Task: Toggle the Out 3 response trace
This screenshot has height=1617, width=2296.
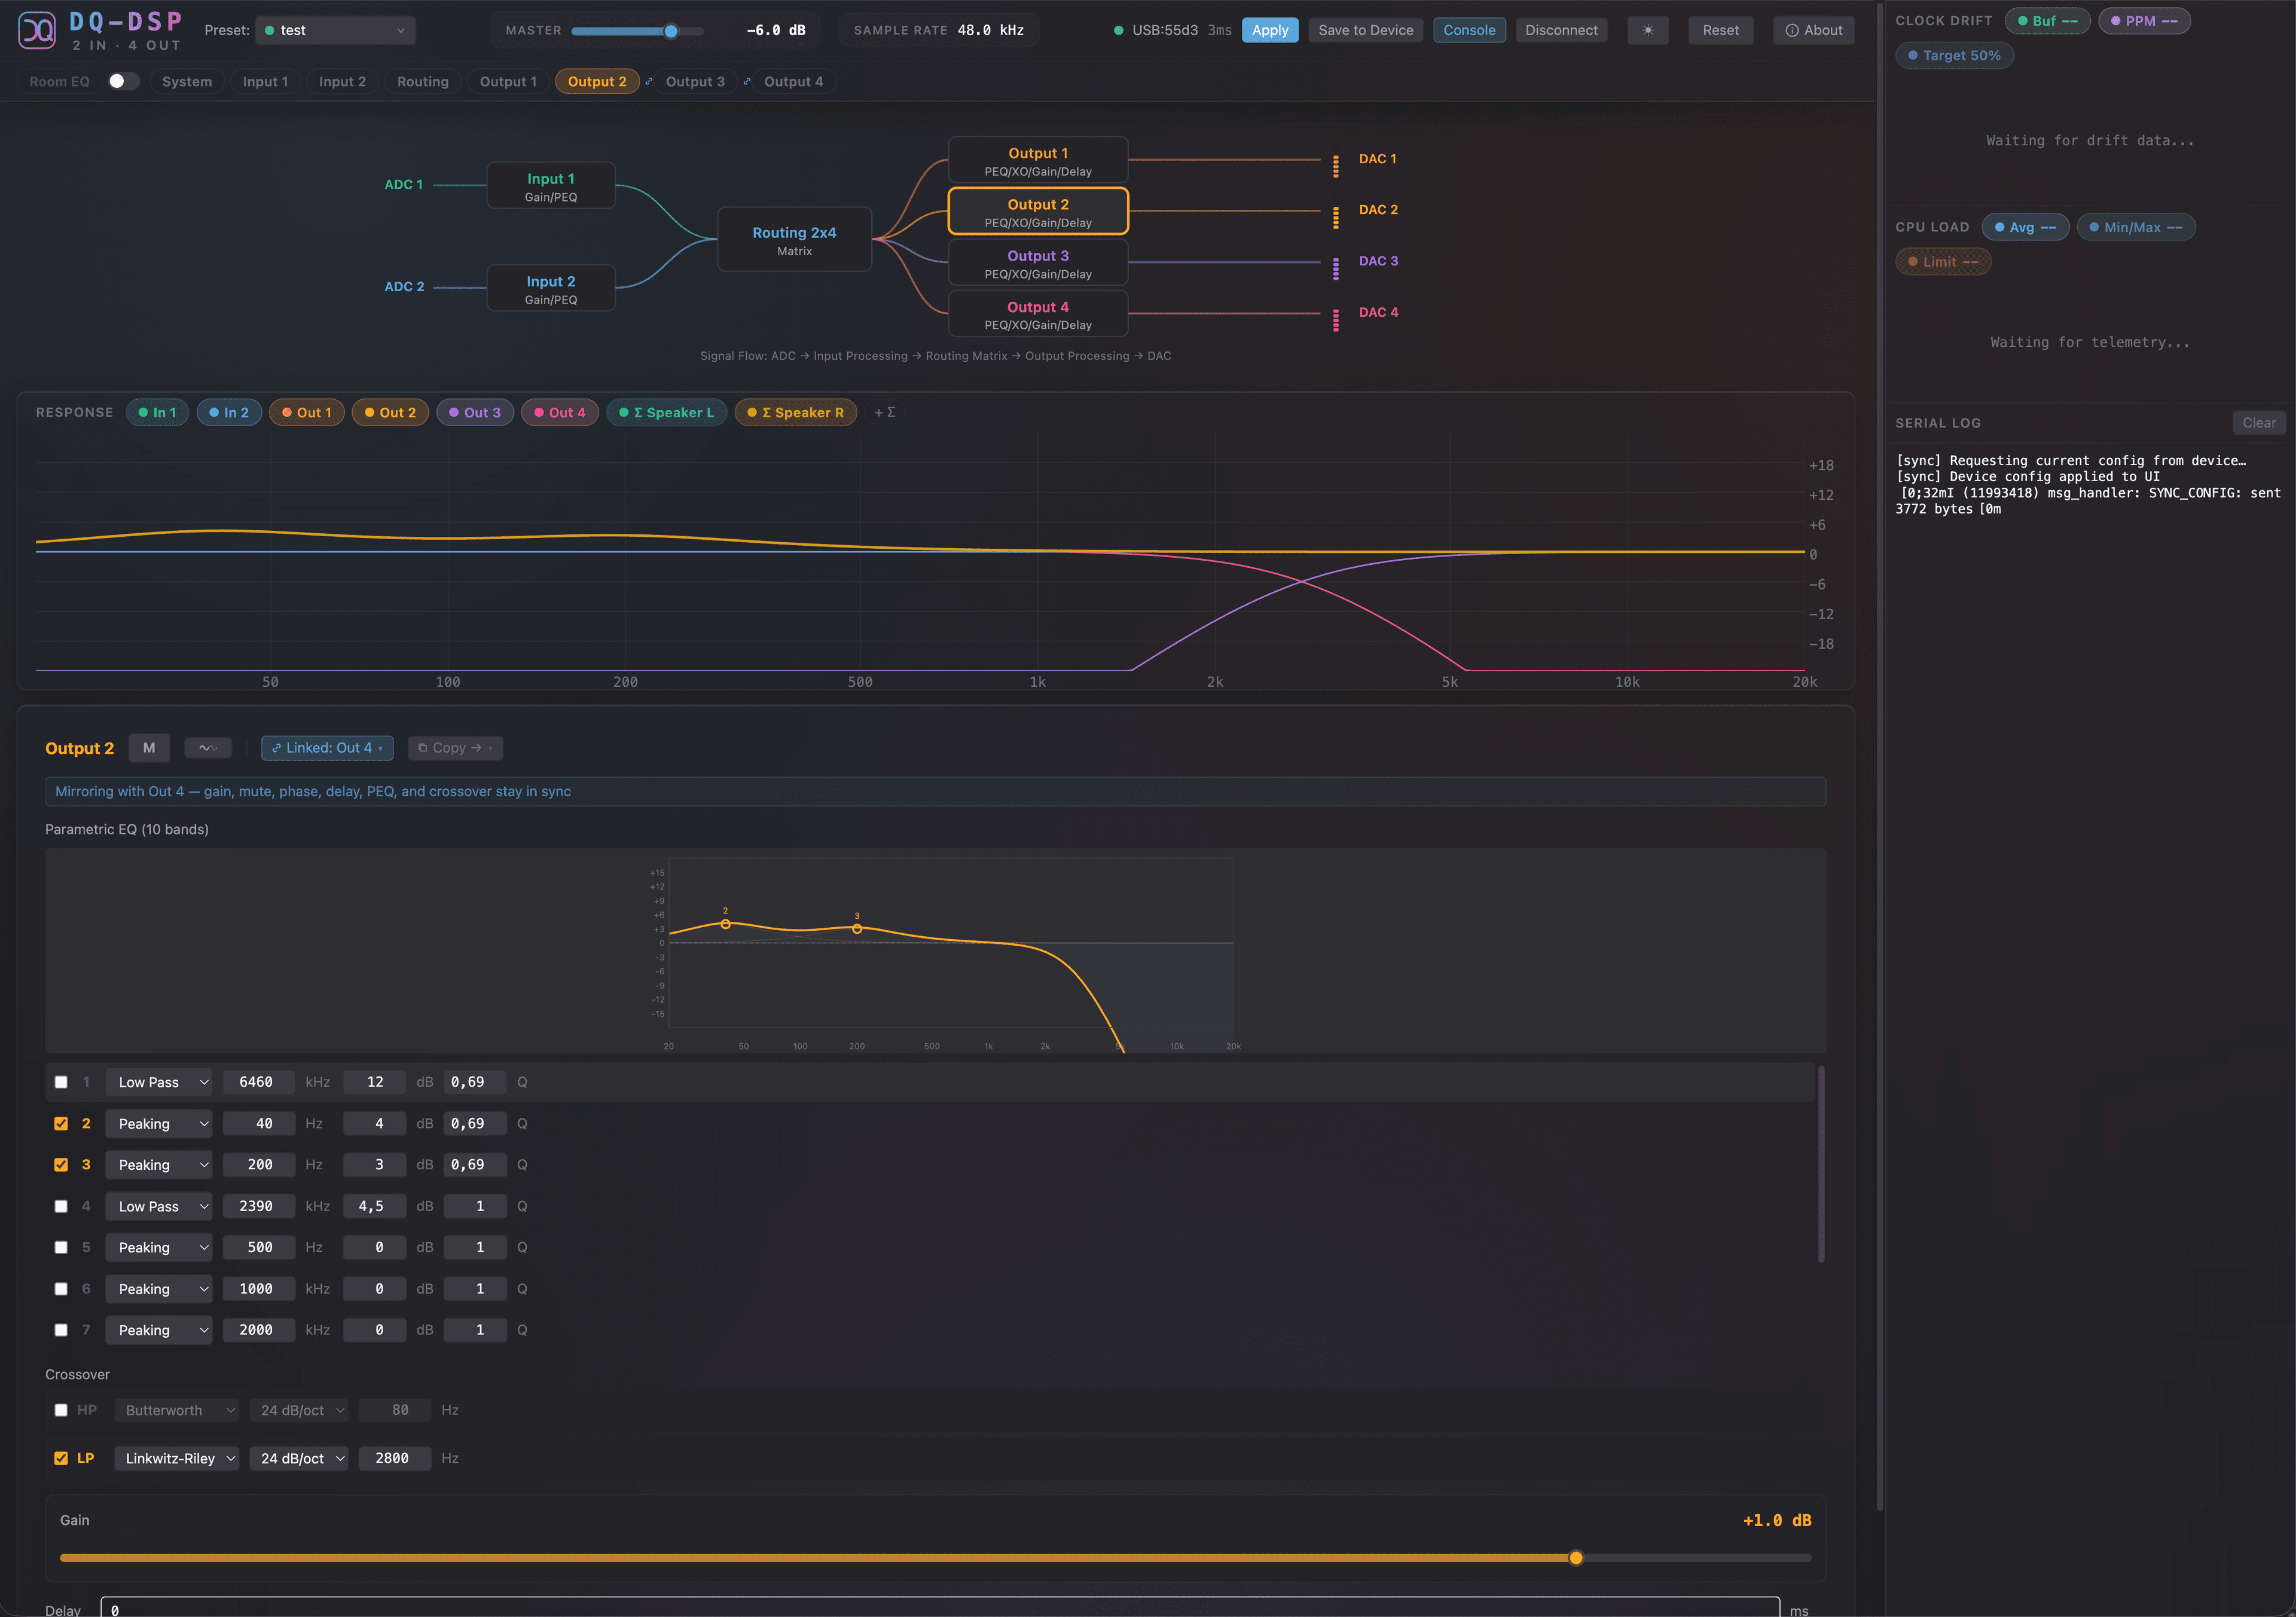Action: pyautogui.click(x=475, y=412)
